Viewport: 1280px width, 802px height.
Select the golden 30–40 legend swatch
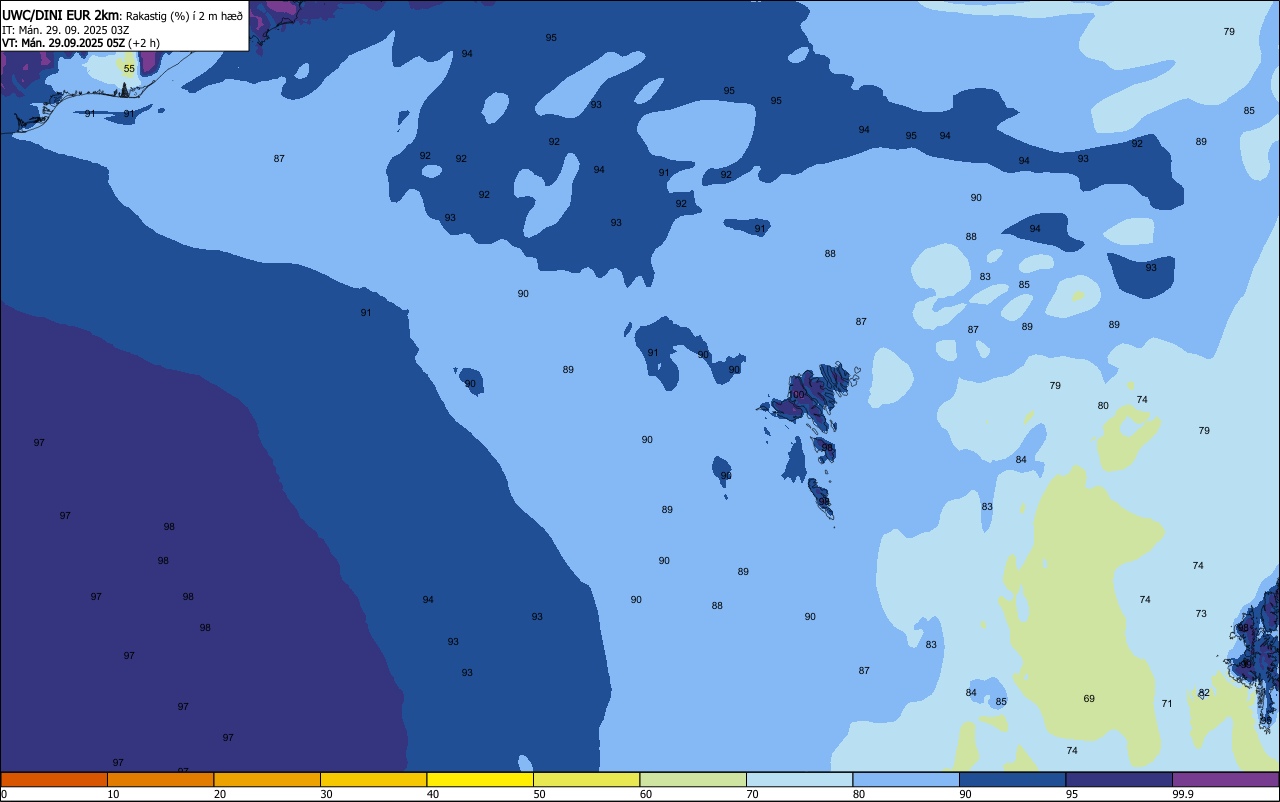pos(373,779)
